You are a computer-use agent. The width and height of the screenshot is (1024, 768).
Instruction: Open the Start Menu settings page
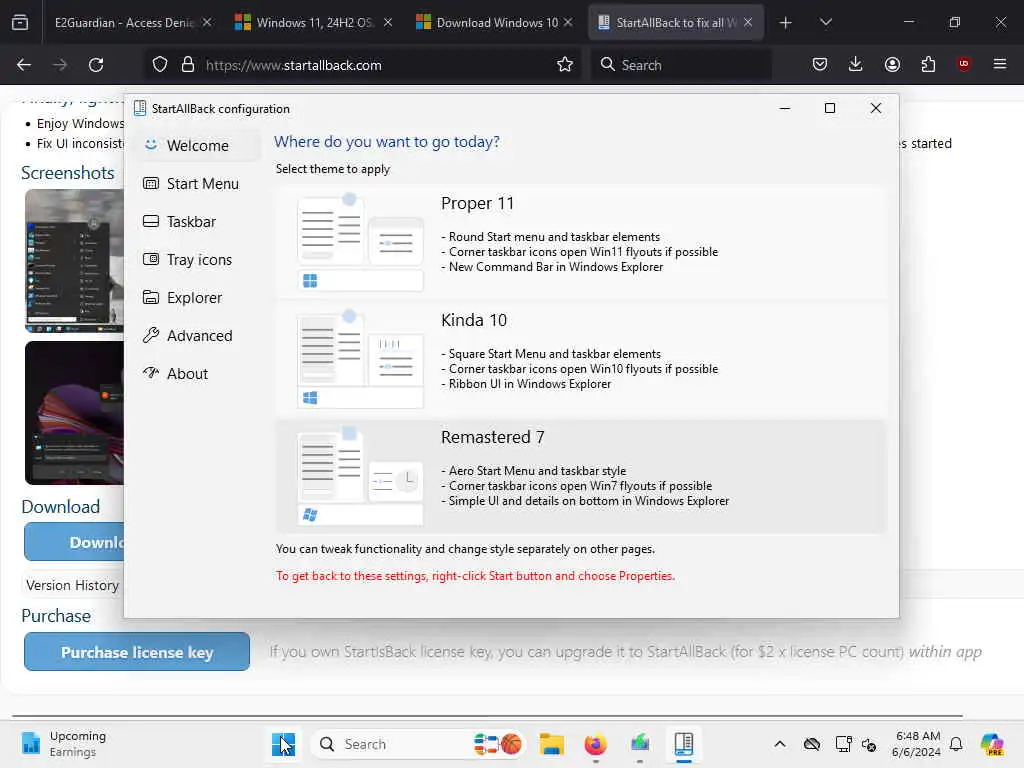point(199,184)
